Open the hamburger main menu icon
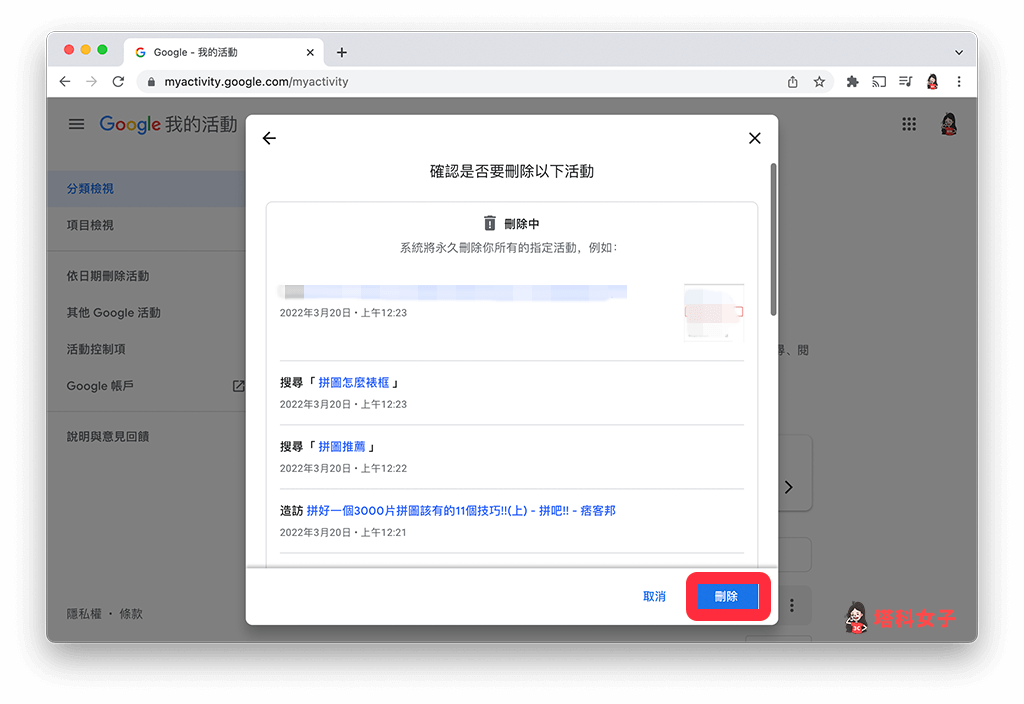 pos(76,124)
